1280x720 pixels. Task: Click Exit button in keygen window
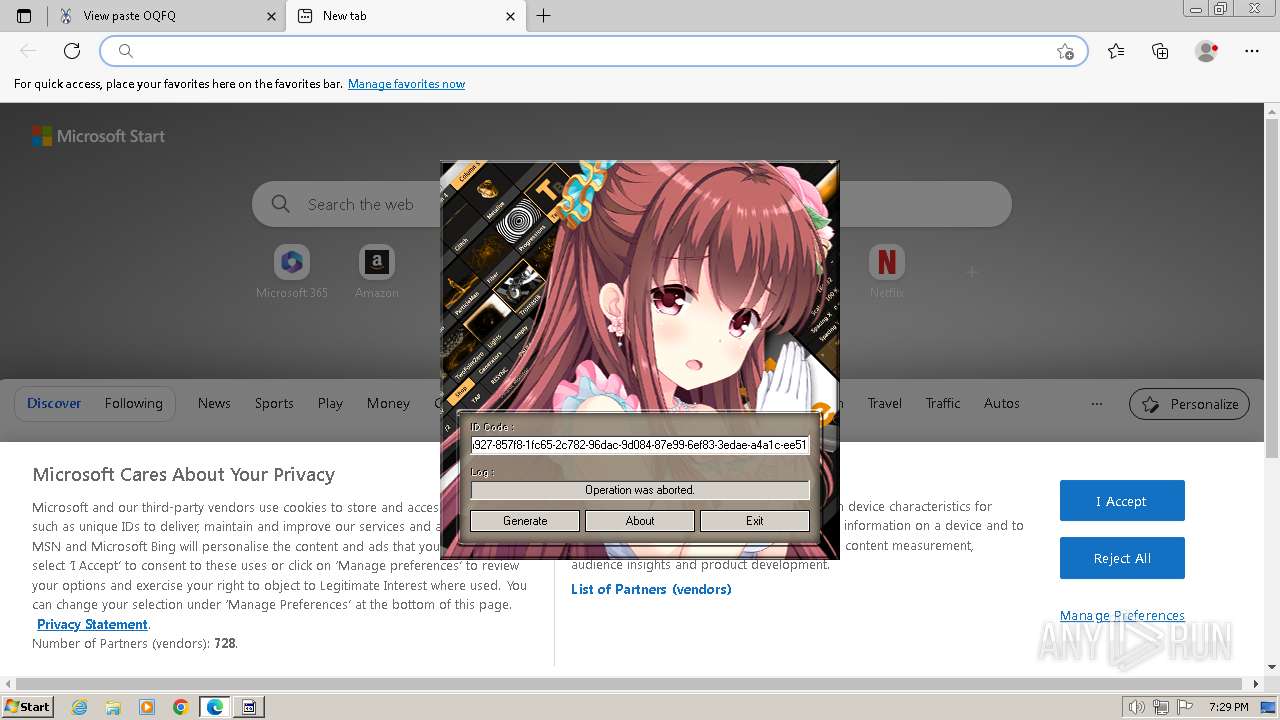[755, 521]
